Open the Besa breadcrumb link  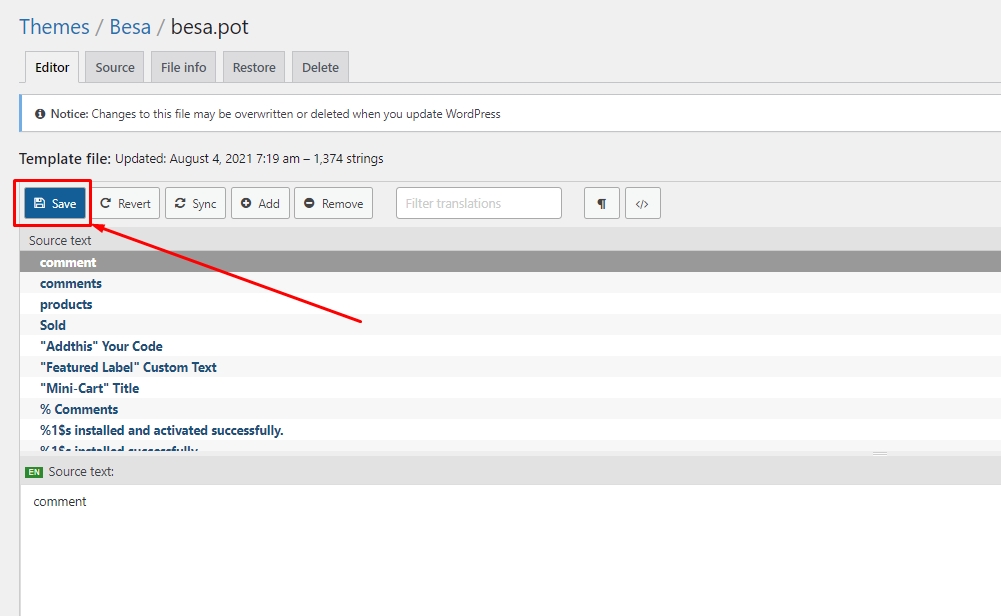130,27
